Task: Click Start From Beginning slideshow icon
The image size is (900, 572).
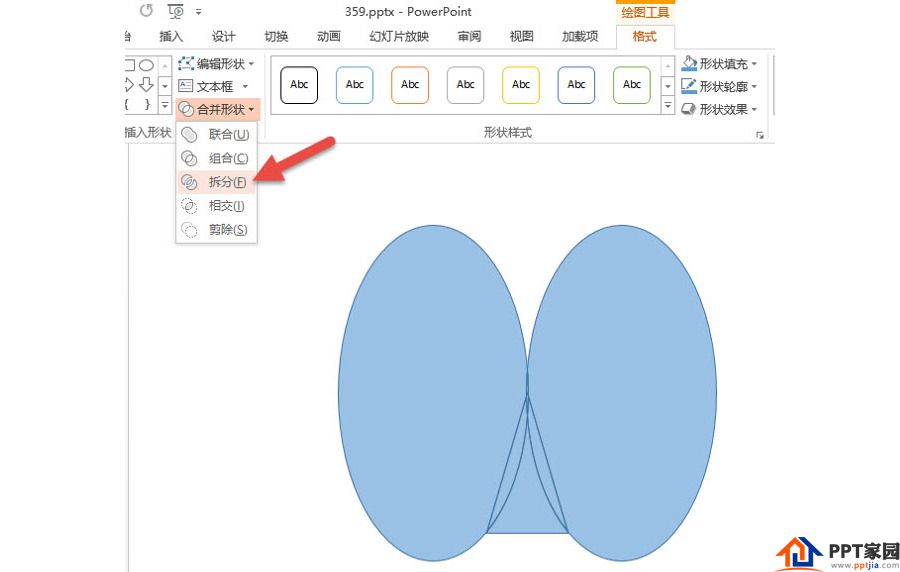Action: point(176,11)
